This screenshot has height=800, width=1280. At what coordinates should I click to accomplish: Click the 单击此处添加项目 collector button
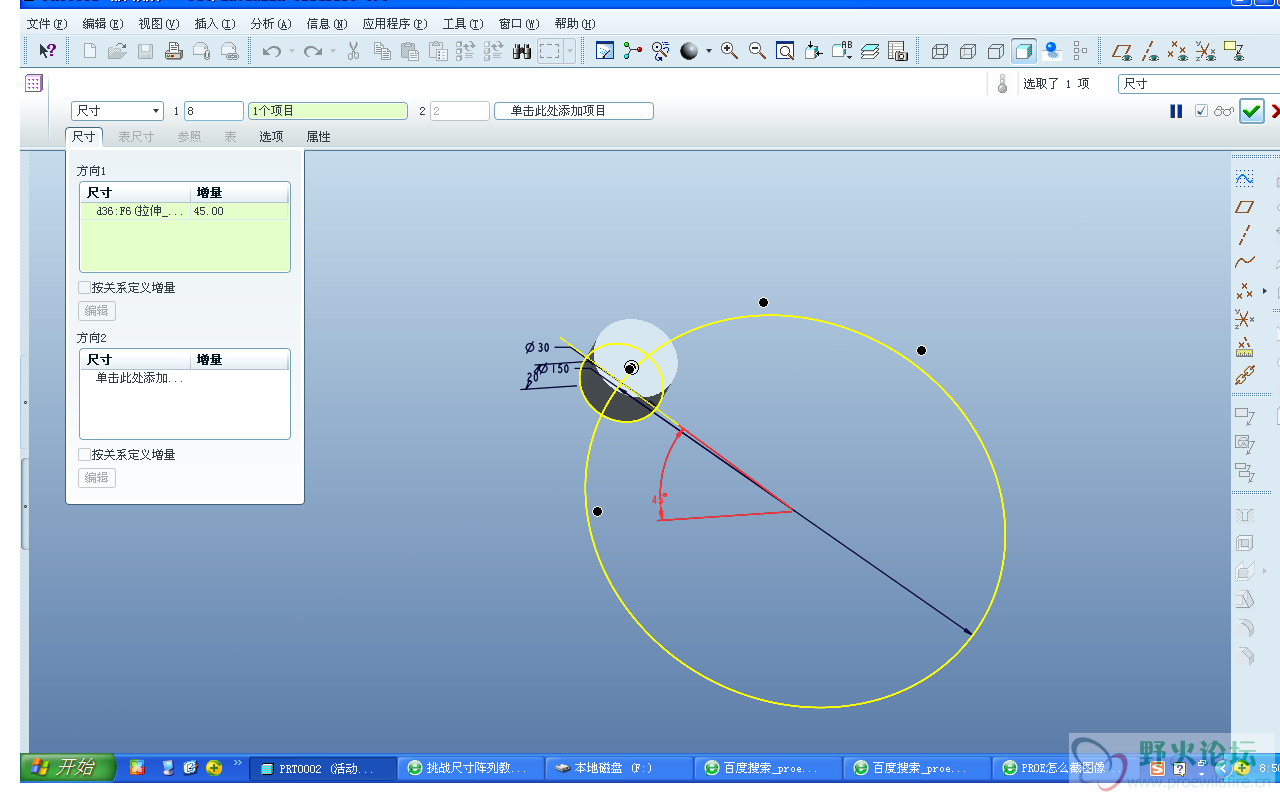tap(573, 111)
